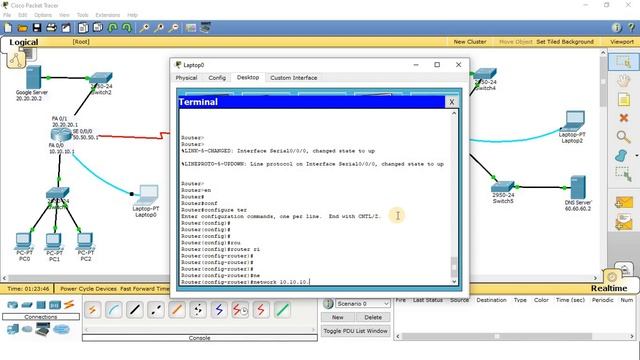This screenshot has height=360, width=640.
Task: Close the Terminal panel with X
Action: (451, 102)
